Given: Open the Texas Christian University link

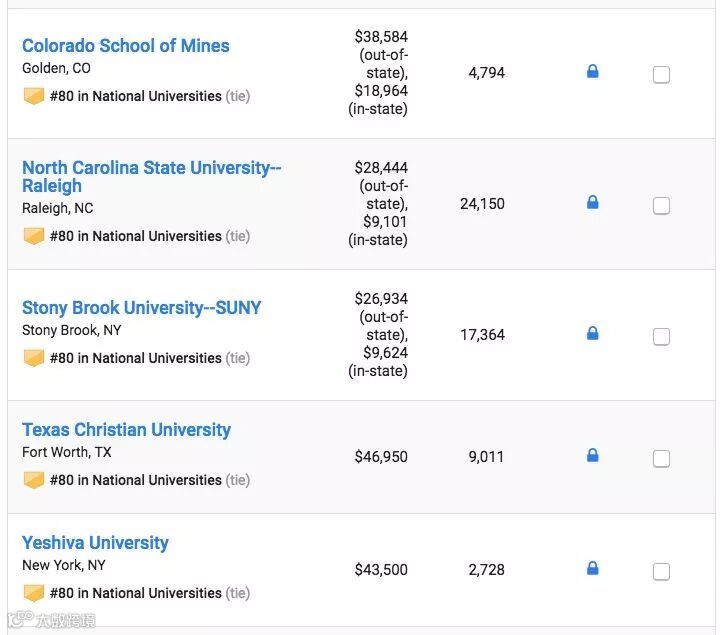Looking at the screenshot, I should coord(126,430).
